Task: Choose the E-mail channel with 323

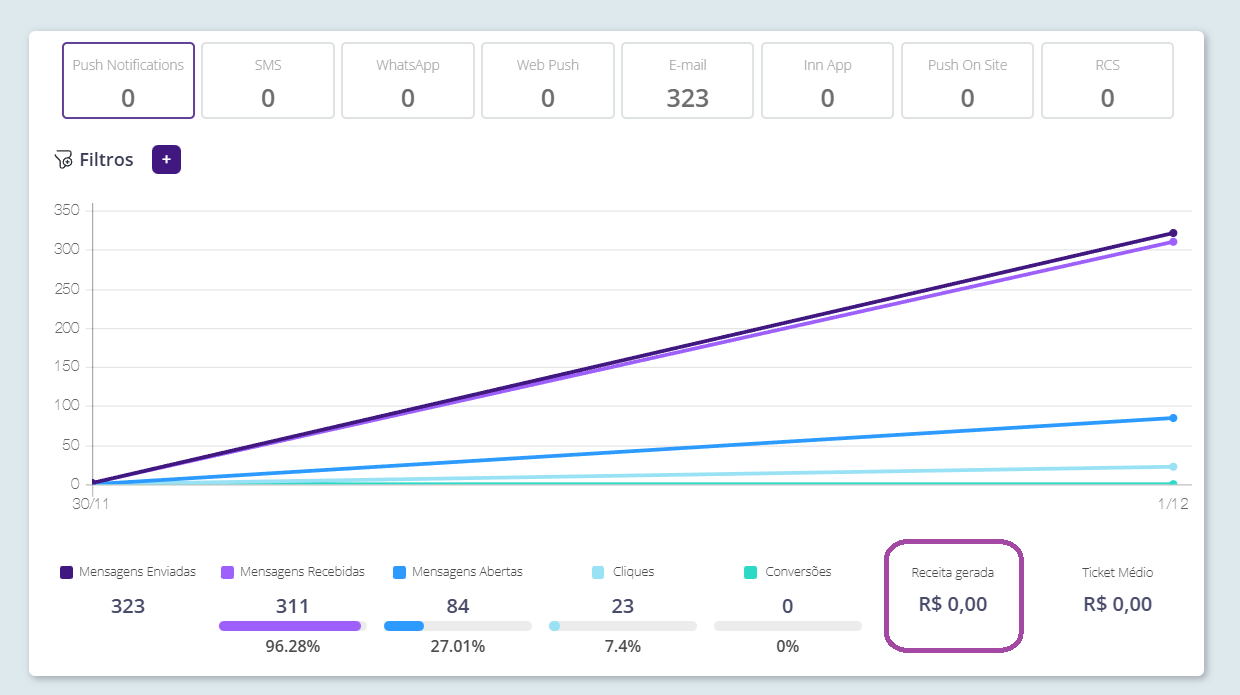Action: coord(688,80)
